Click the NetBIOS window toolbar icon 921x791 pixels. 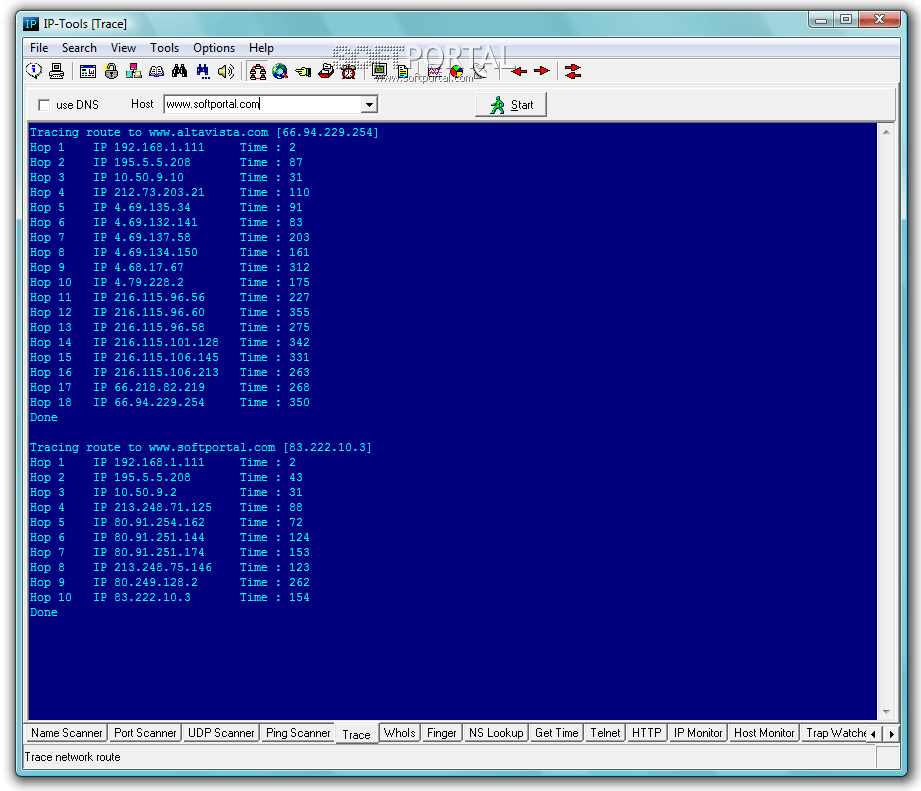pos(88,72)
